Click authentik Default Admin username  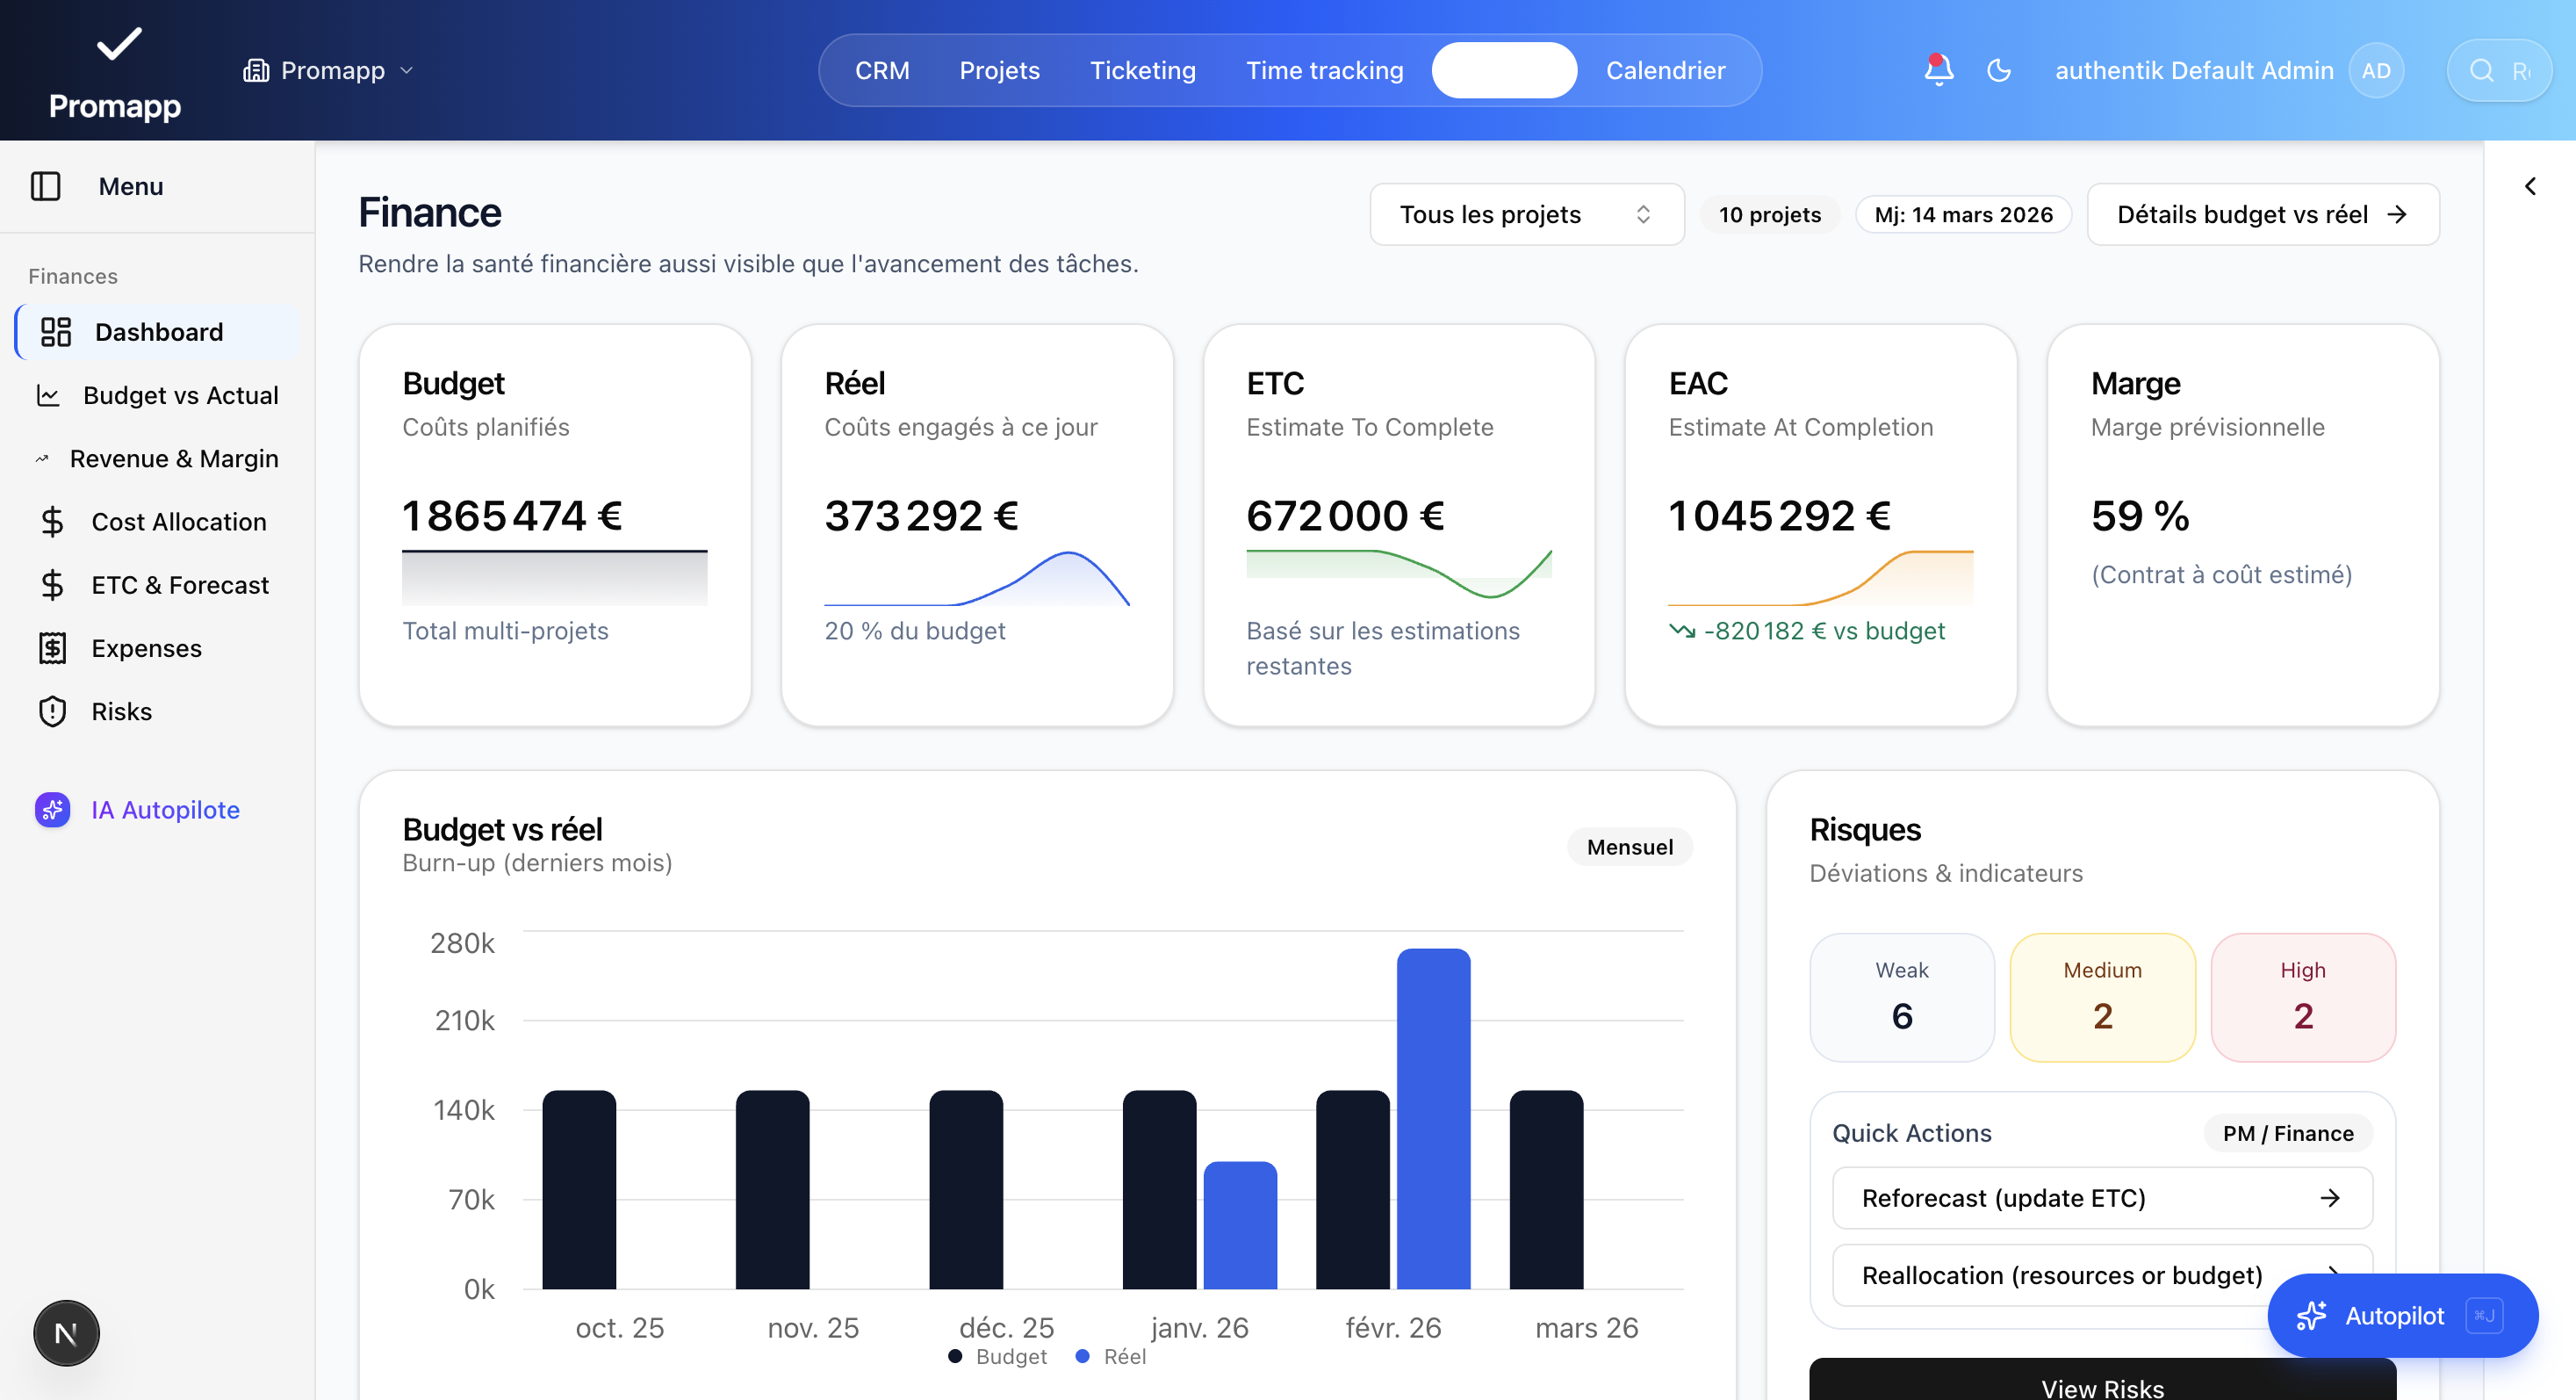coord(2194,70)
